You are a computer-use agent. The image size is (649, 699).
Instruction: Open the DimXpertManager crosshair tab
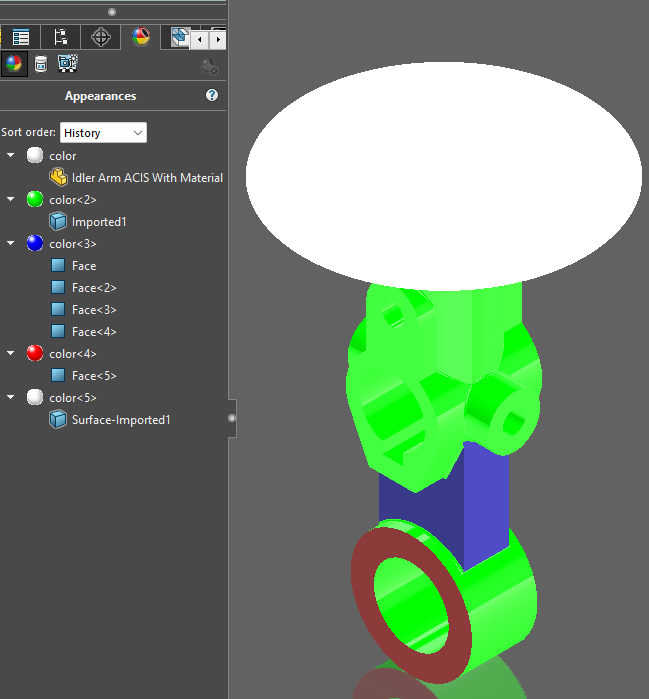101,37
